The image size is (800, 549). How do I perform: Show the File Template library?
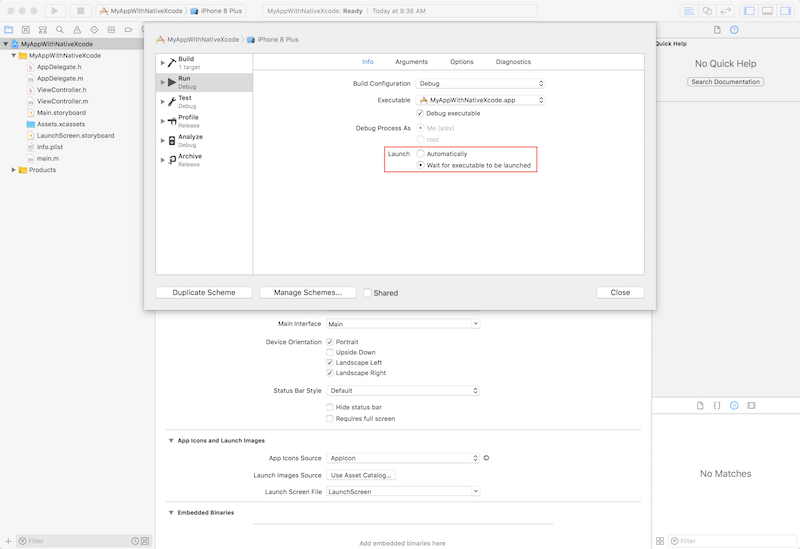click(700, 406)
